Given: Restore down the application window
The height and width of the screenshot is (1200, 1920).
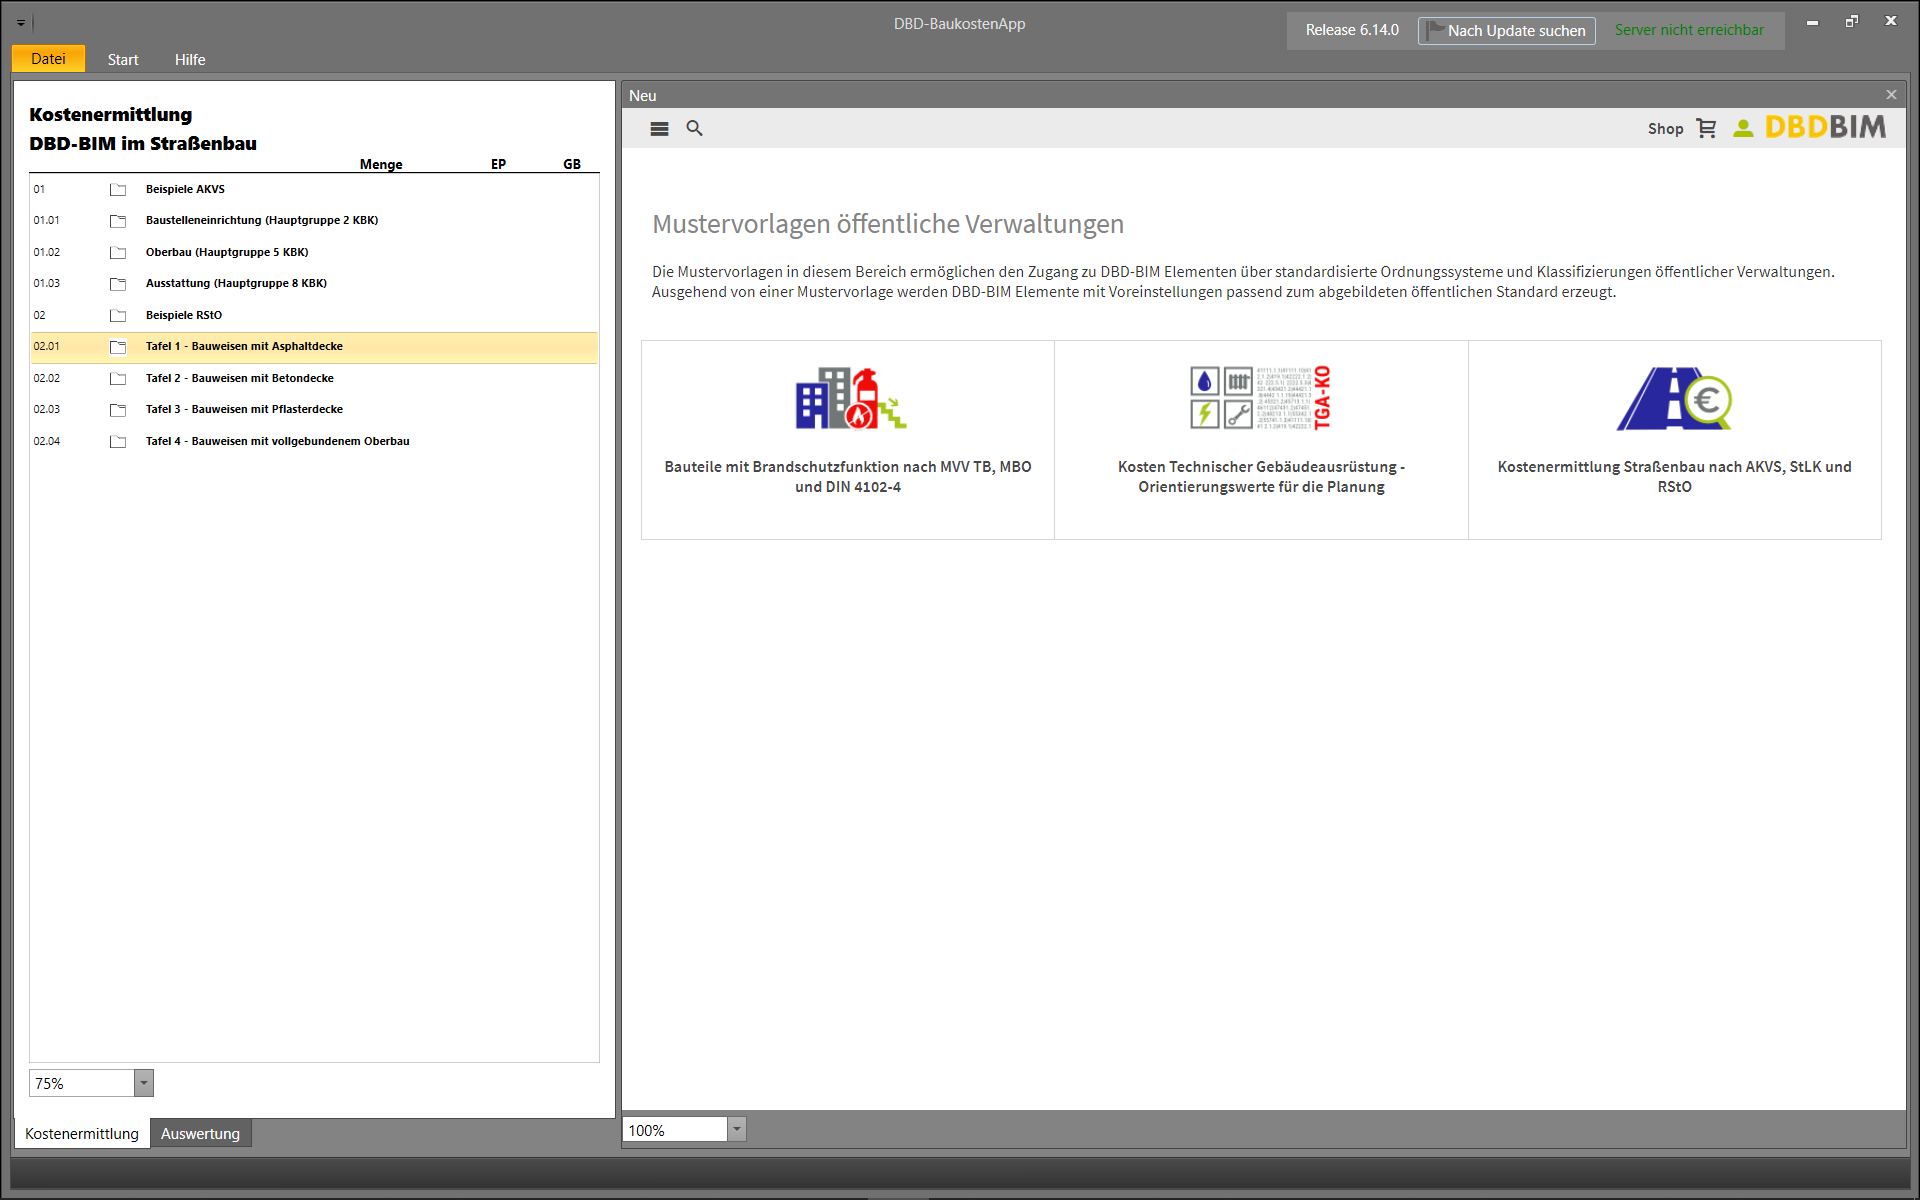Looking at the screenshot, I should 1852,21.
